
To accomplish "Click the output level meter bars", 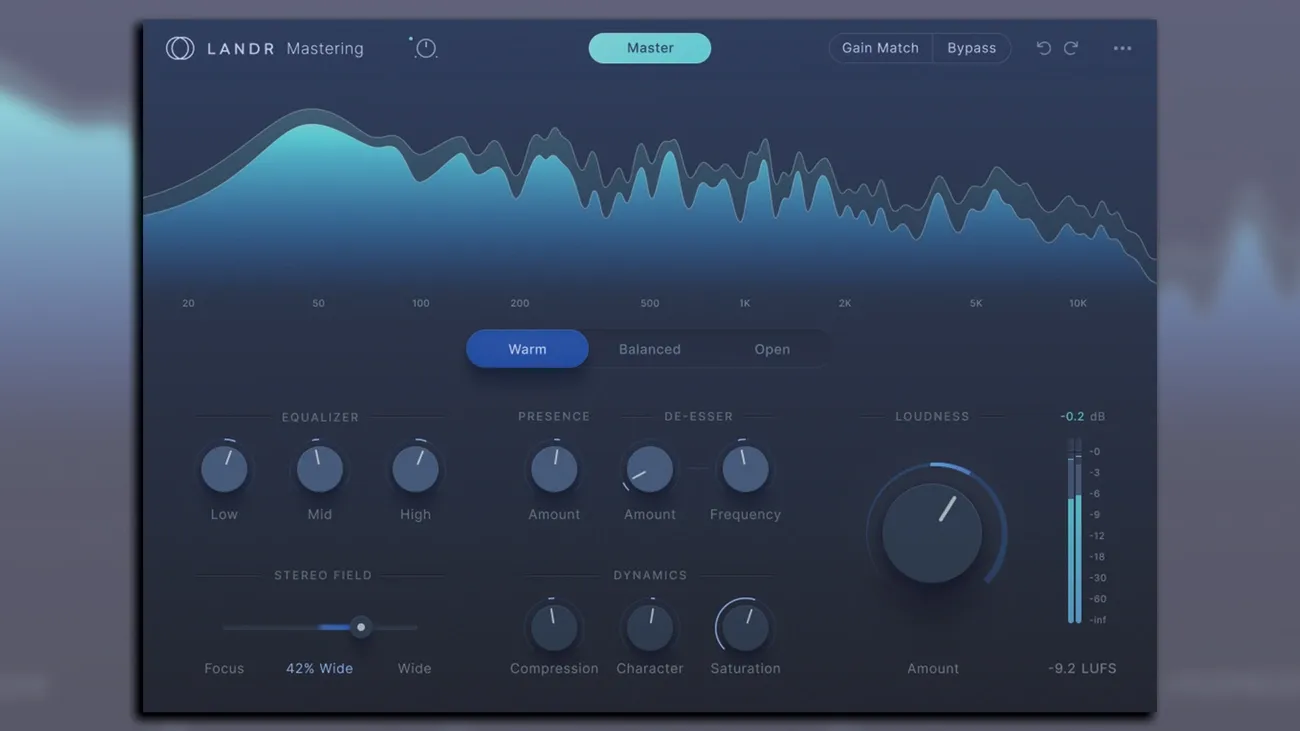I will pos(1074,531).
